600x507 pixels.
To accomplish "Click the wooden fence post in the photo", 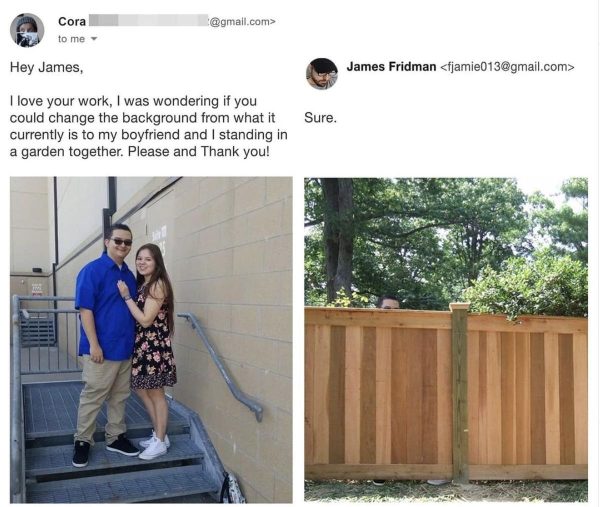I will pyautogui.click(x=460, y=392).
